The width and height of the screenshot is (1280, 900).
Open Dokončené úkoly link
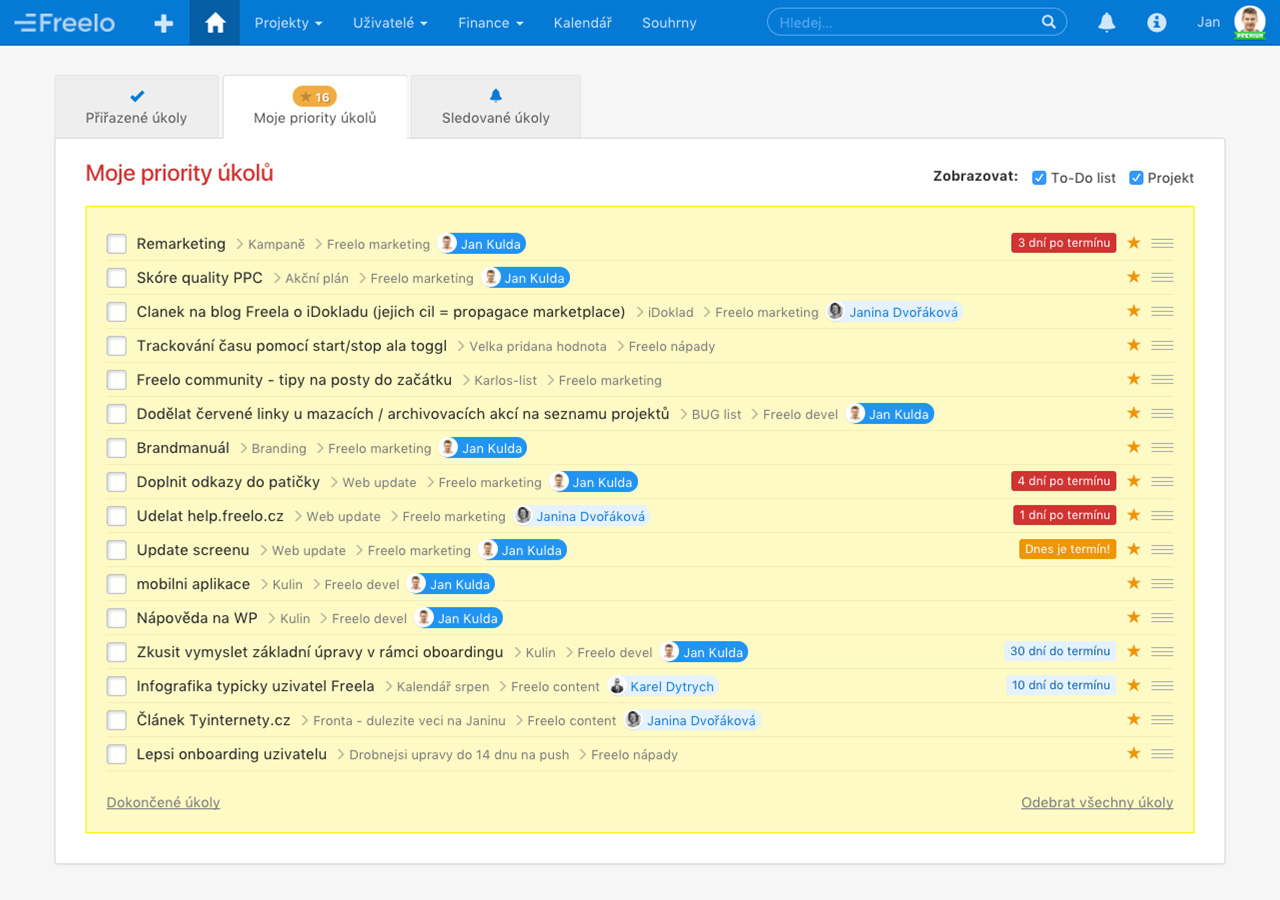163,802
